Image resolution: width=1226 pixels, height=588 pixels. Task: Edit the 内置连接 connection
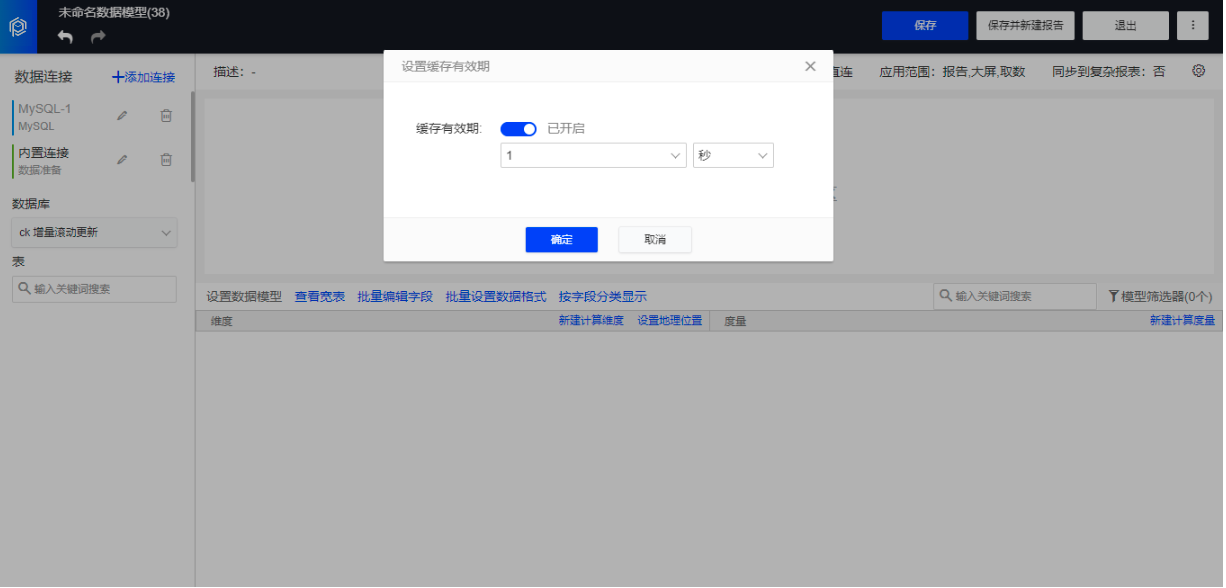tap(122, 160)
